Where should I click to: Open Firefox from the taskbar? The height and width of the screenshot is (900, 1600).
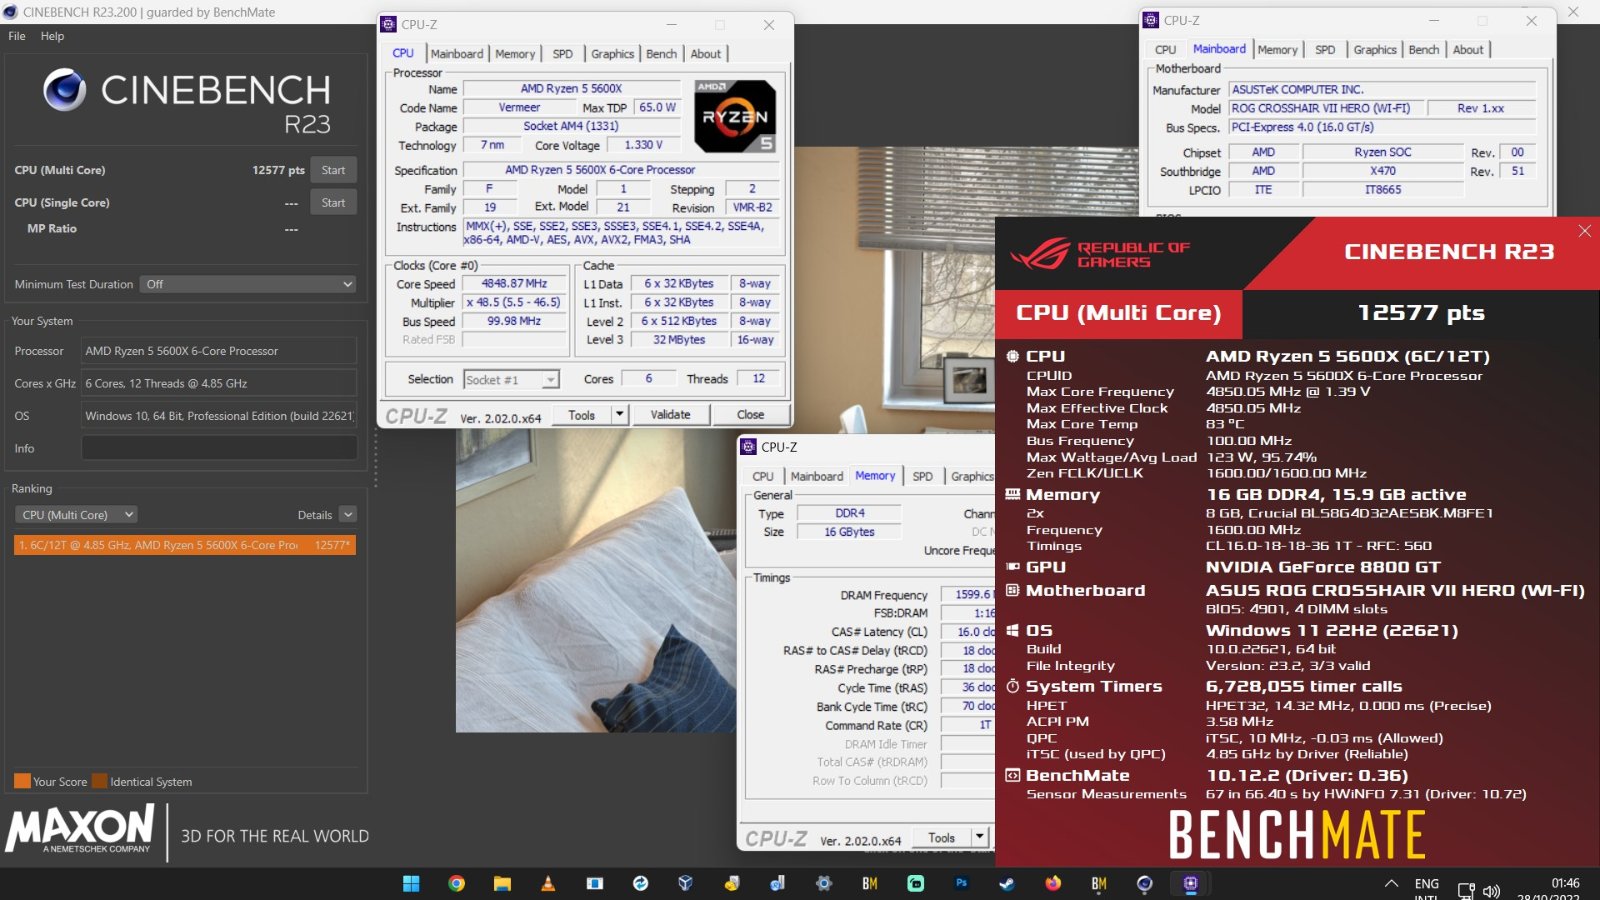point(1053,883)
